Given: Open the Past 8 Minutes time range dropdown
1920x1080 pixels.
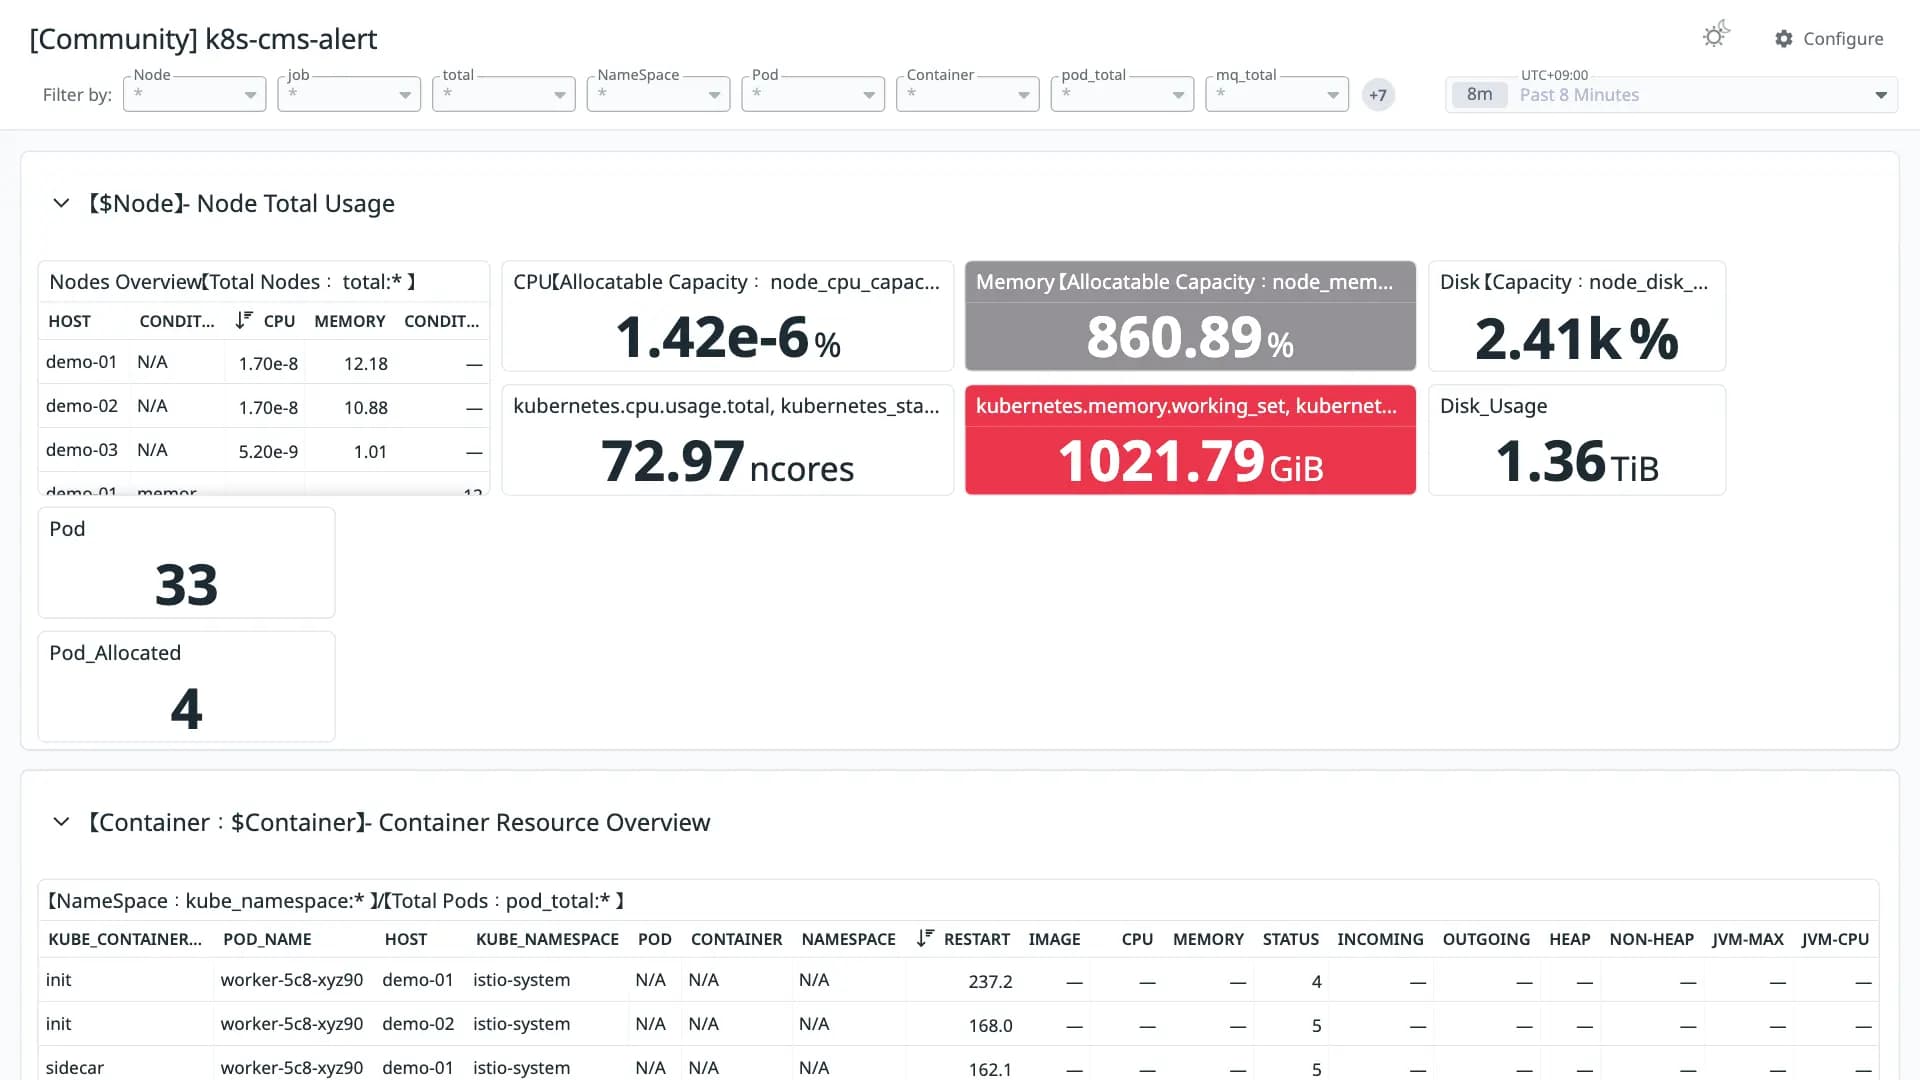Looking at the screenshot, I should click(x=1671, y=94).
